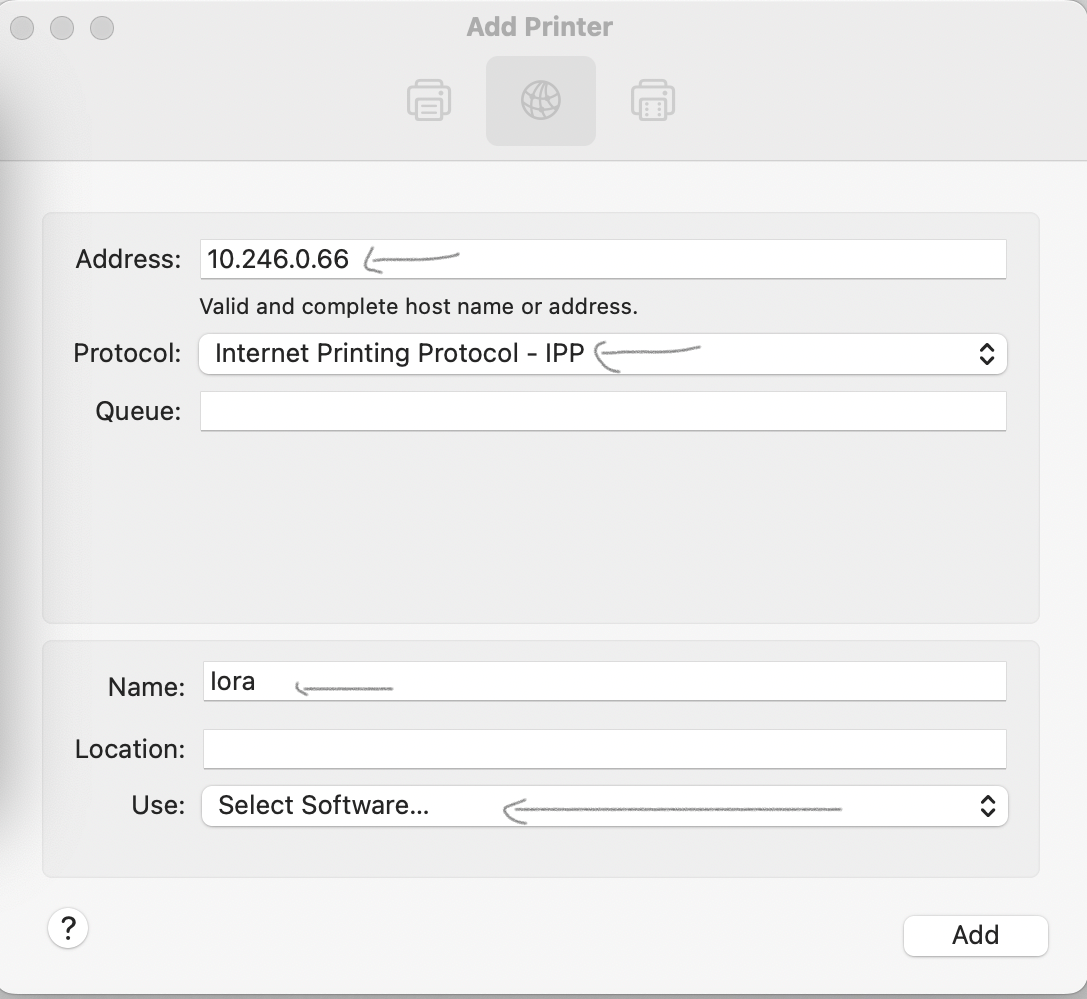This screenshot has width=1087, height=999.
Task: Click the chevron arrows on Protocol menu
Action: coord(986,354)
